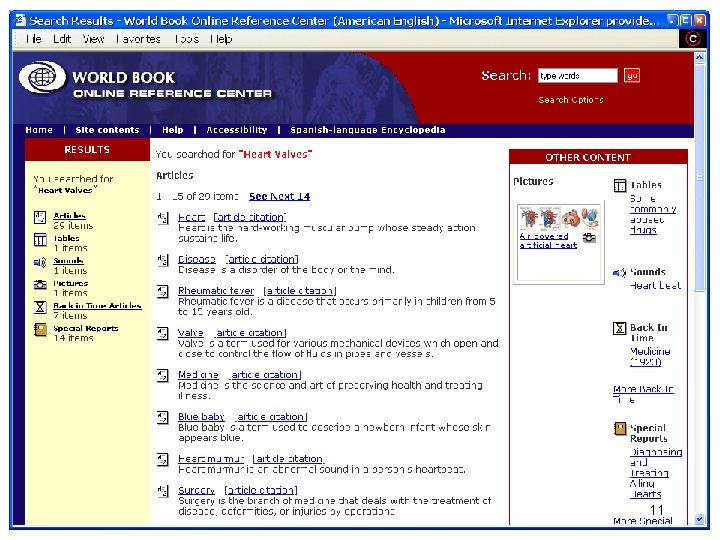Viewport: 720px width, 540px height.
Task: Open the artificial heart picture caption link
Action: [x=548, y=241]
